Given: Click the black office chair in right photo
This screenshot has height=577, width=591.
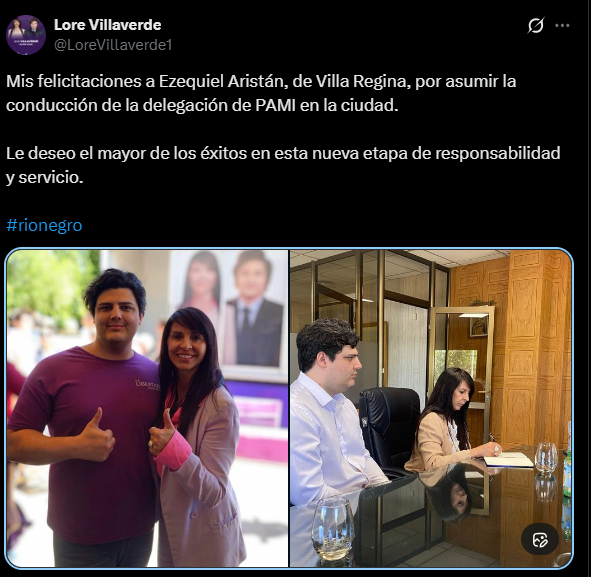Looking at the screenshot, I should [x=390, y=432].
